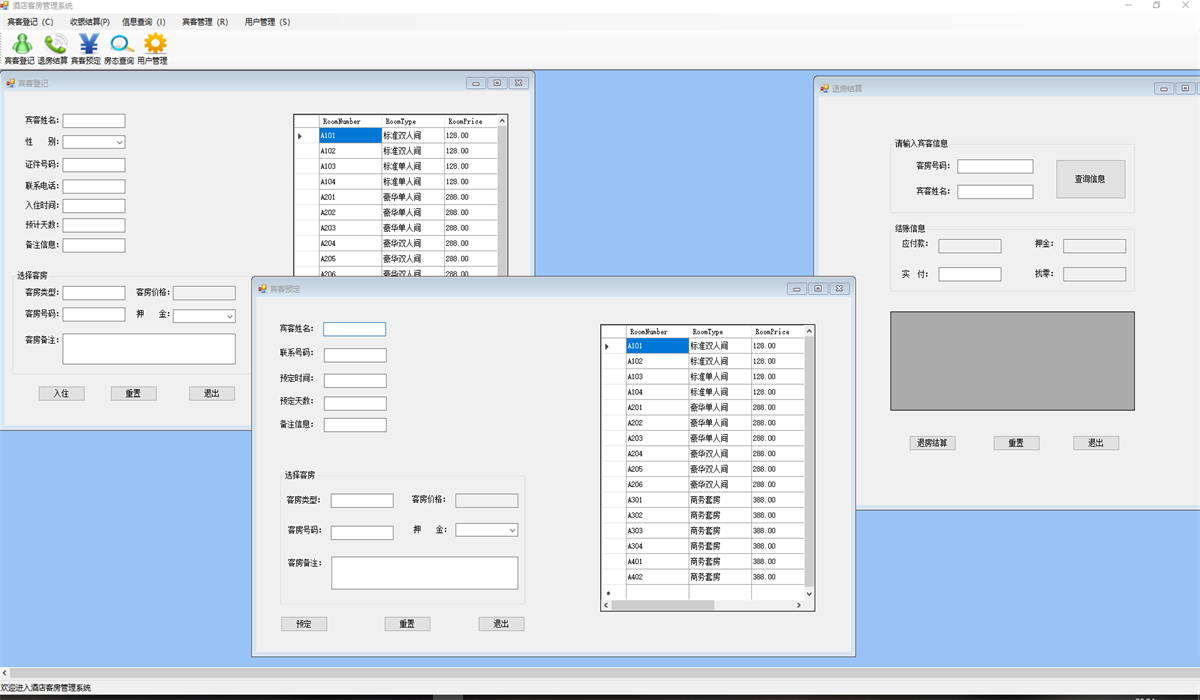1200x700 pixels.
Task: Click 退出 button in 退房结算 window
Action: [1096, 443]
